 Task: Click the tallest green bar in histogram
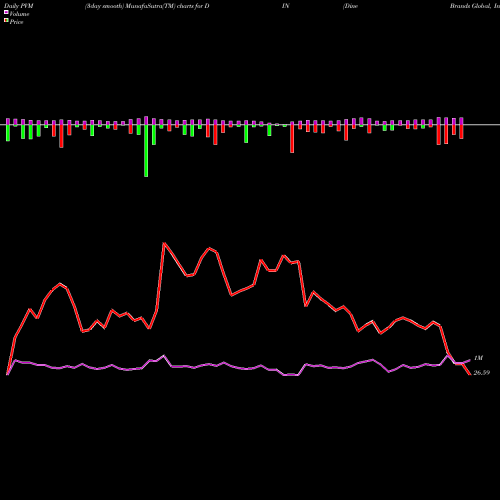pos(146,151)
